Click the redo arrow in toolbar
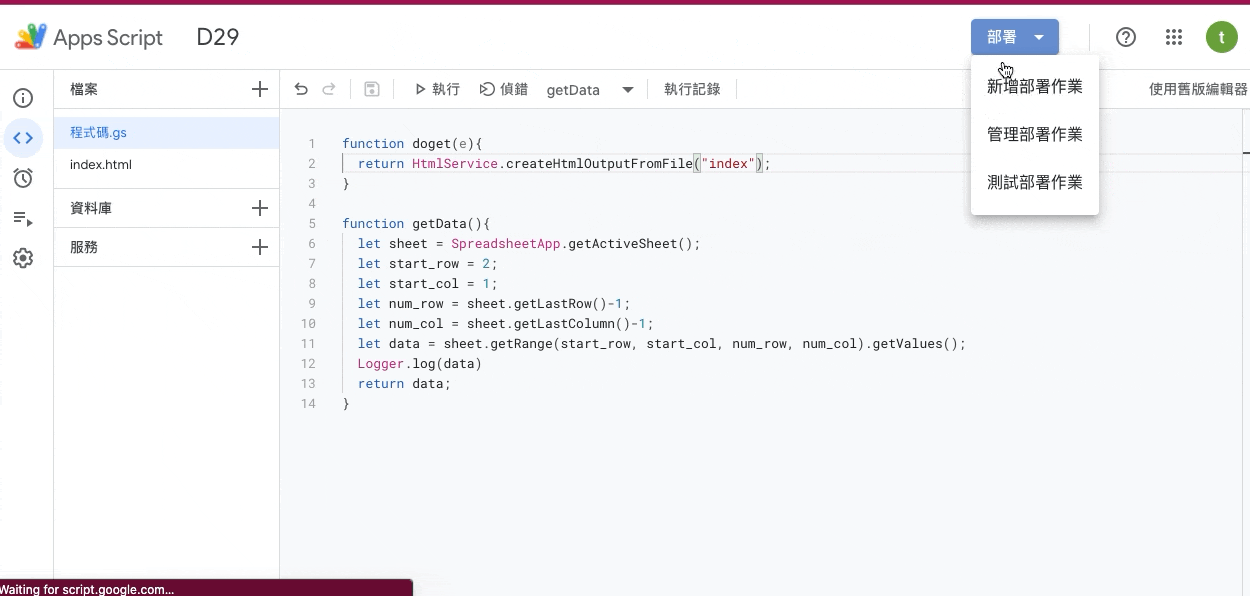Viewport: 1250px width, 596px height. click(328, 89)
